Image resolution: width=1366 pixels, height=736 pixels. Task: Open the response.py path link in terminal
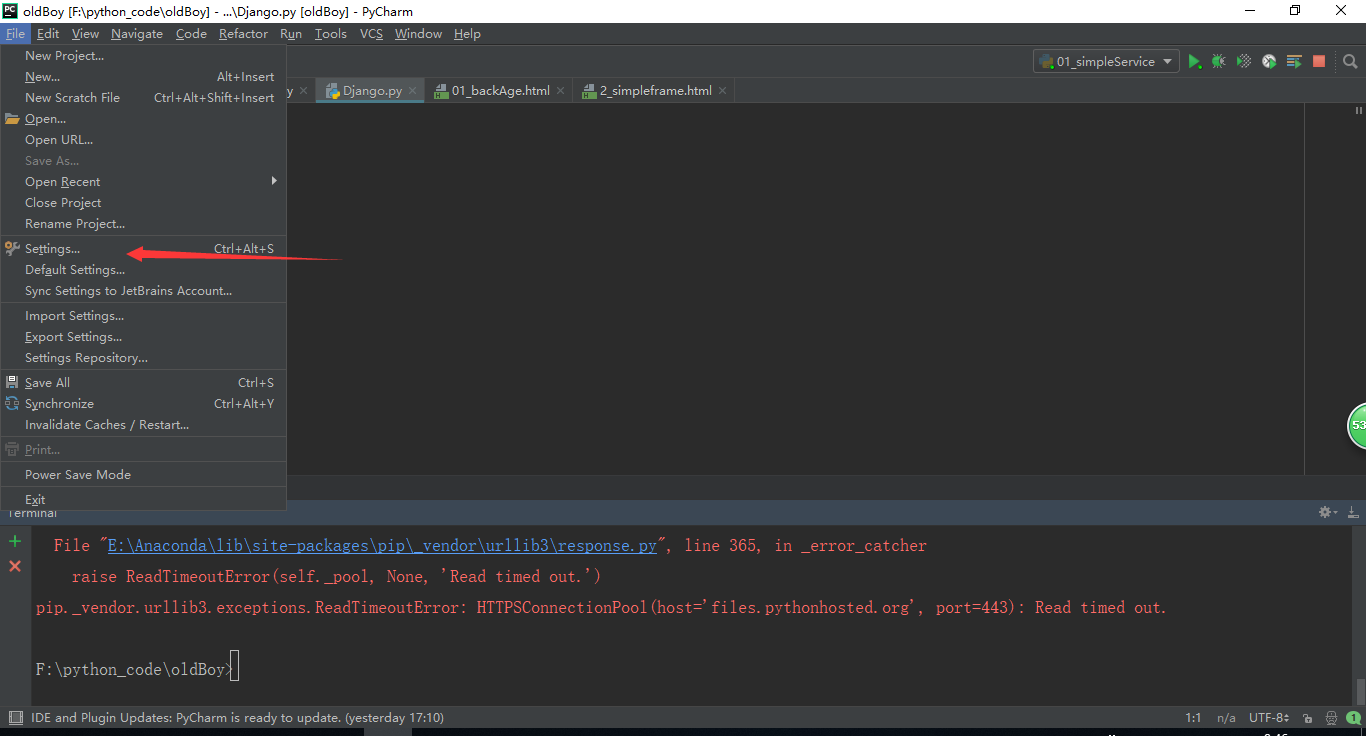[x=383, y=546]
